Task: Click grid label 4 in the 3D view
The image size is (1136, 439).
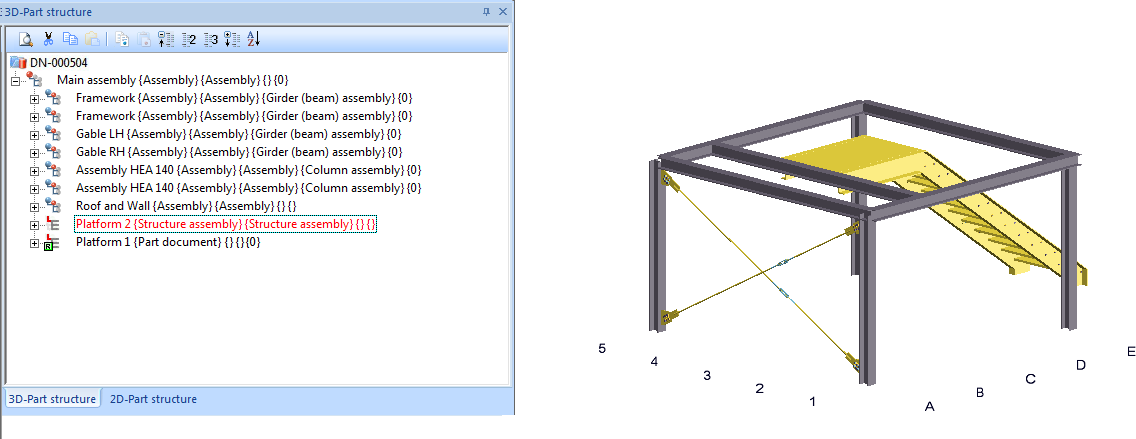Action: pos(654,361)
